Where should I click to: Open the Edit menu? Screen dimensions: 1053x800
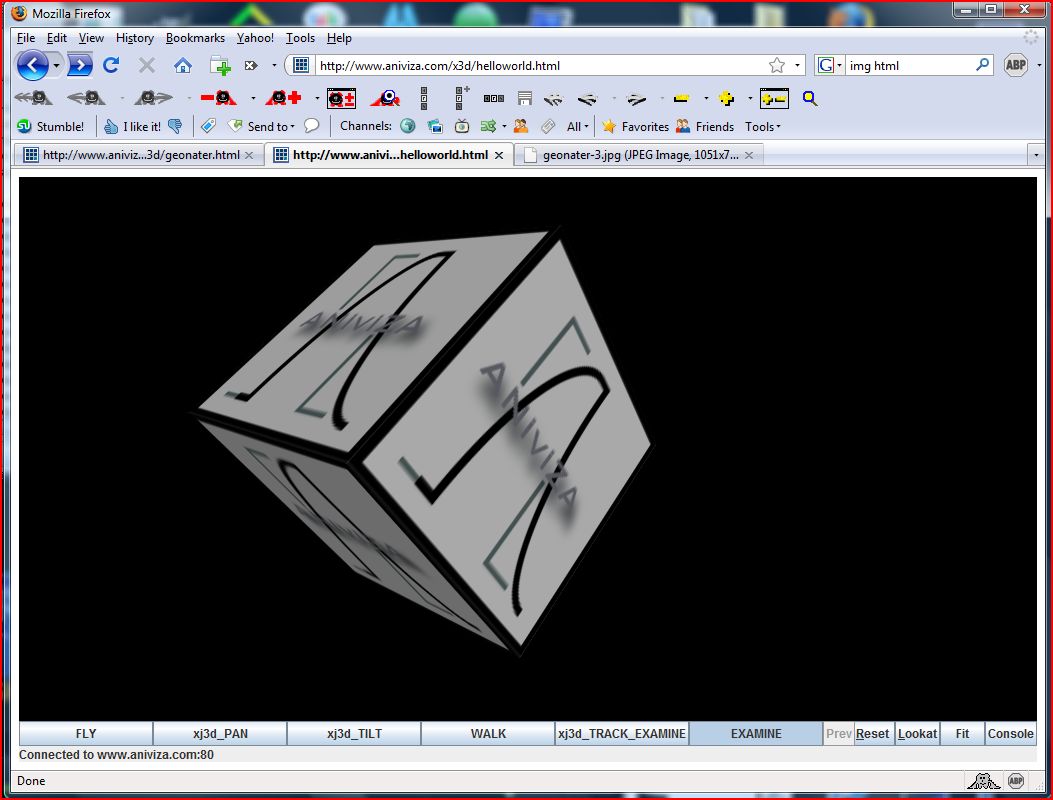point(56,38)
